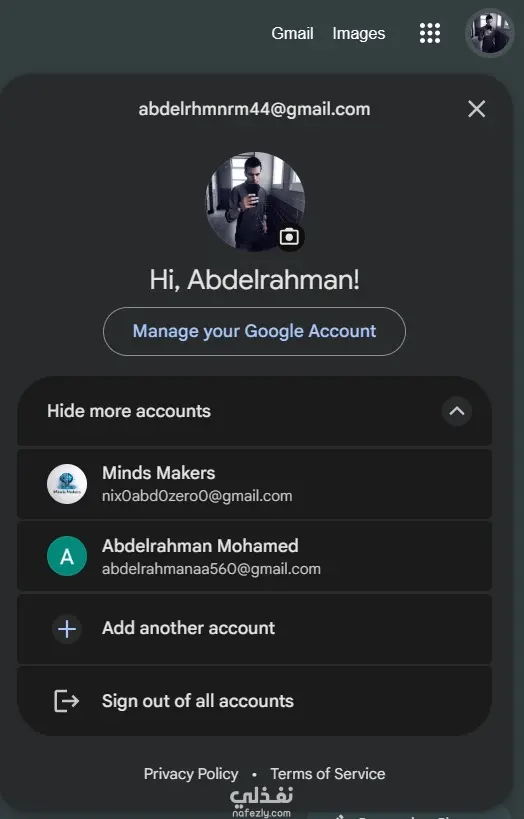
Task: Open Images link in header
Action: coord(359,33)
